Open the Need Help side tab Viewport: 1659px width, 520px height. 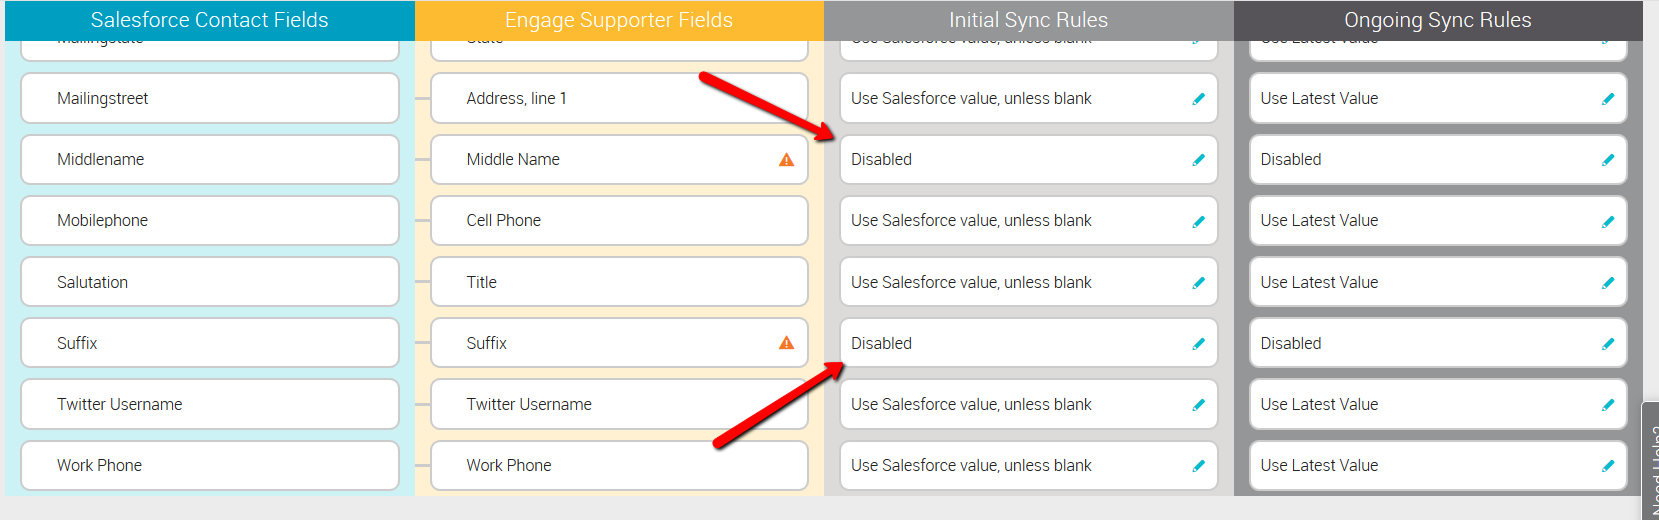[x=1651, y=462]
